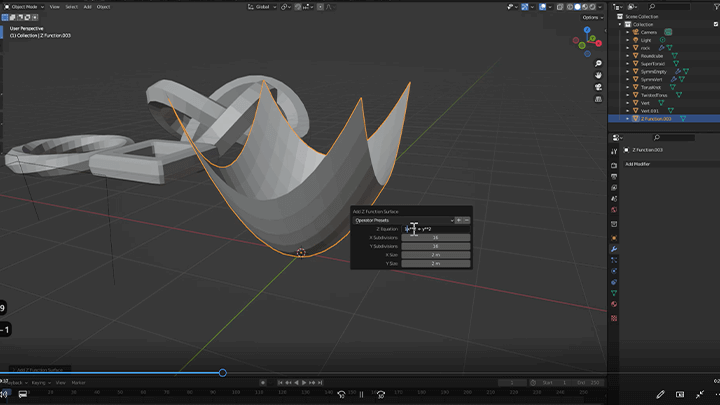Enable solid viewport shading
The width and height of the screenshot is (720, 405).
(578, 7)
